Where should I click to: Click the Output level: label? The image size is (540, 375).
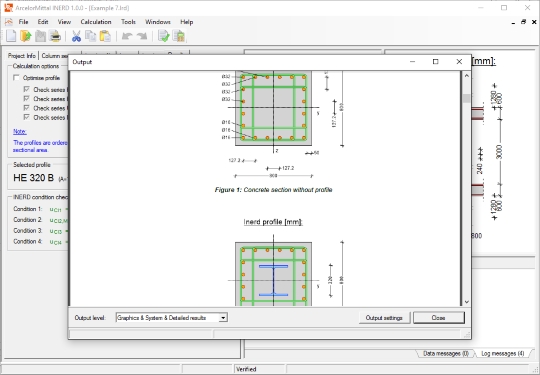[x=90, y=317]
